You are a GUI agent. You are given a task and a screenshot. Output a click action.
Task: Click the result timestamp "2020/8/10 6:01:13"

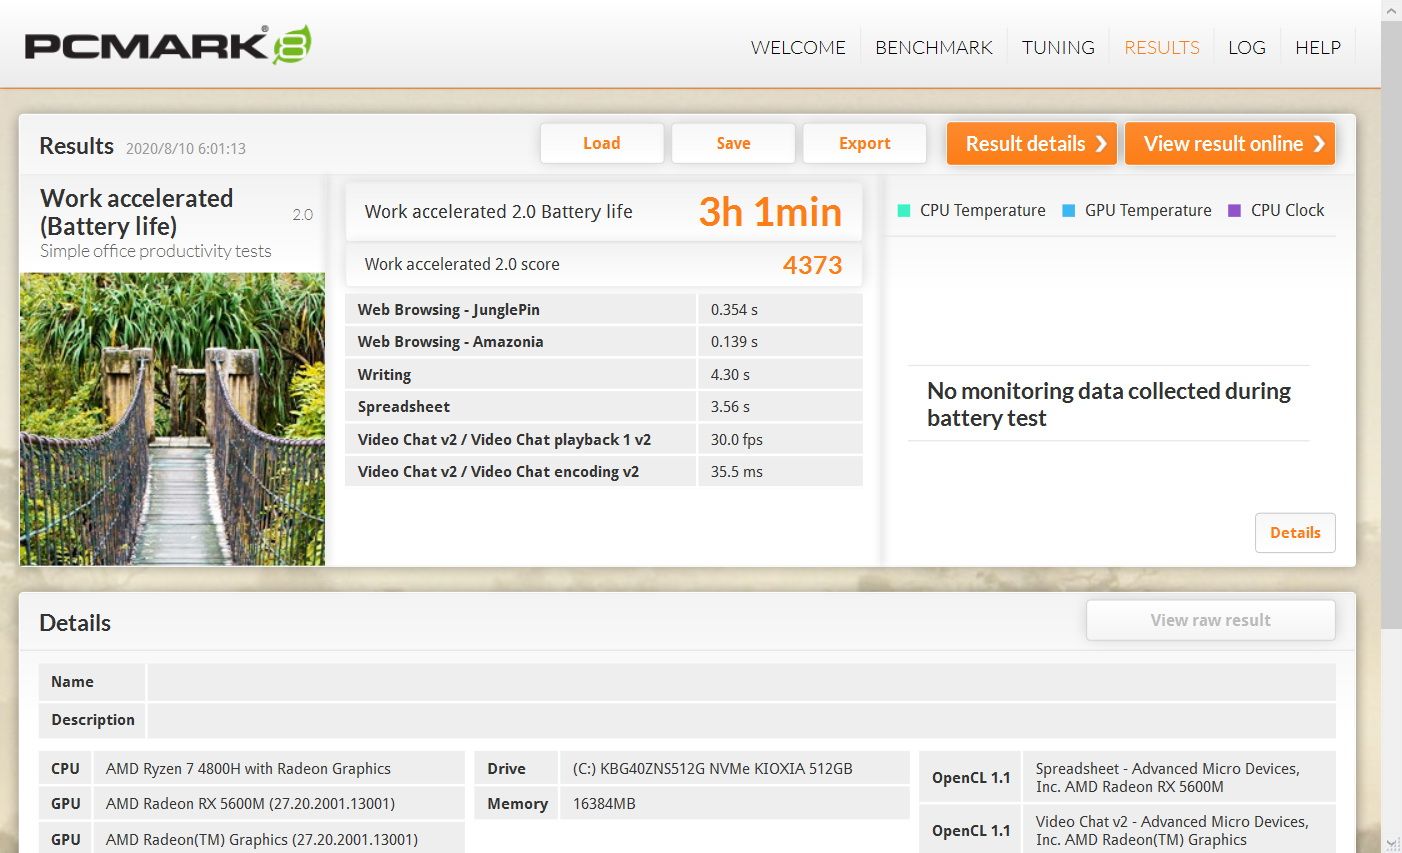(186, 149)
